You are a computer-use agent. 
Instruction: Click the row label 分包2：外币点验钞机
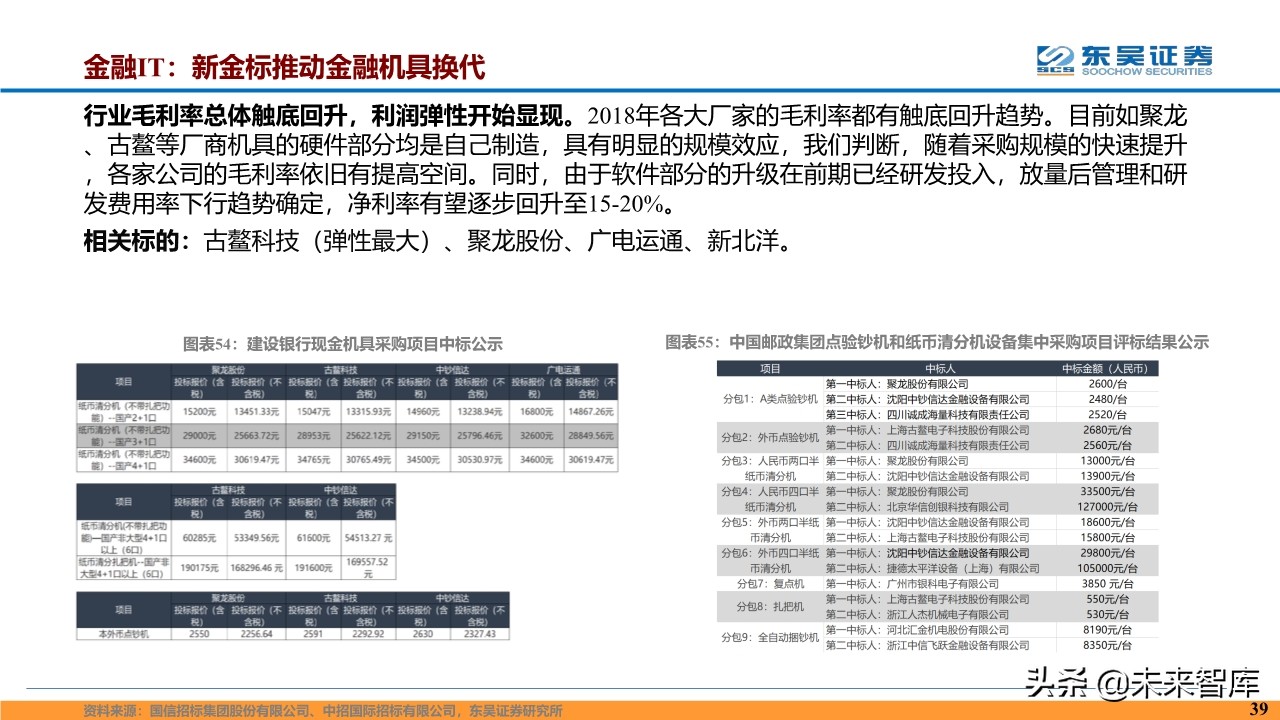click(770, 437)
